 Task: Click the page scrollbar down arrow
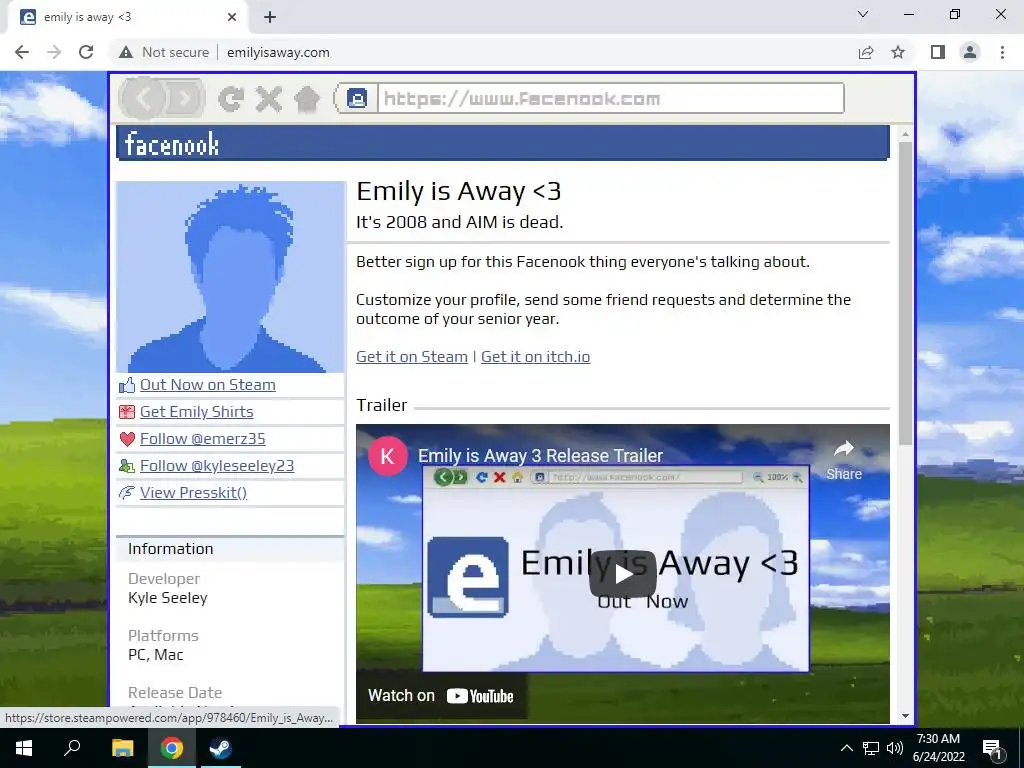click(905, 716)
